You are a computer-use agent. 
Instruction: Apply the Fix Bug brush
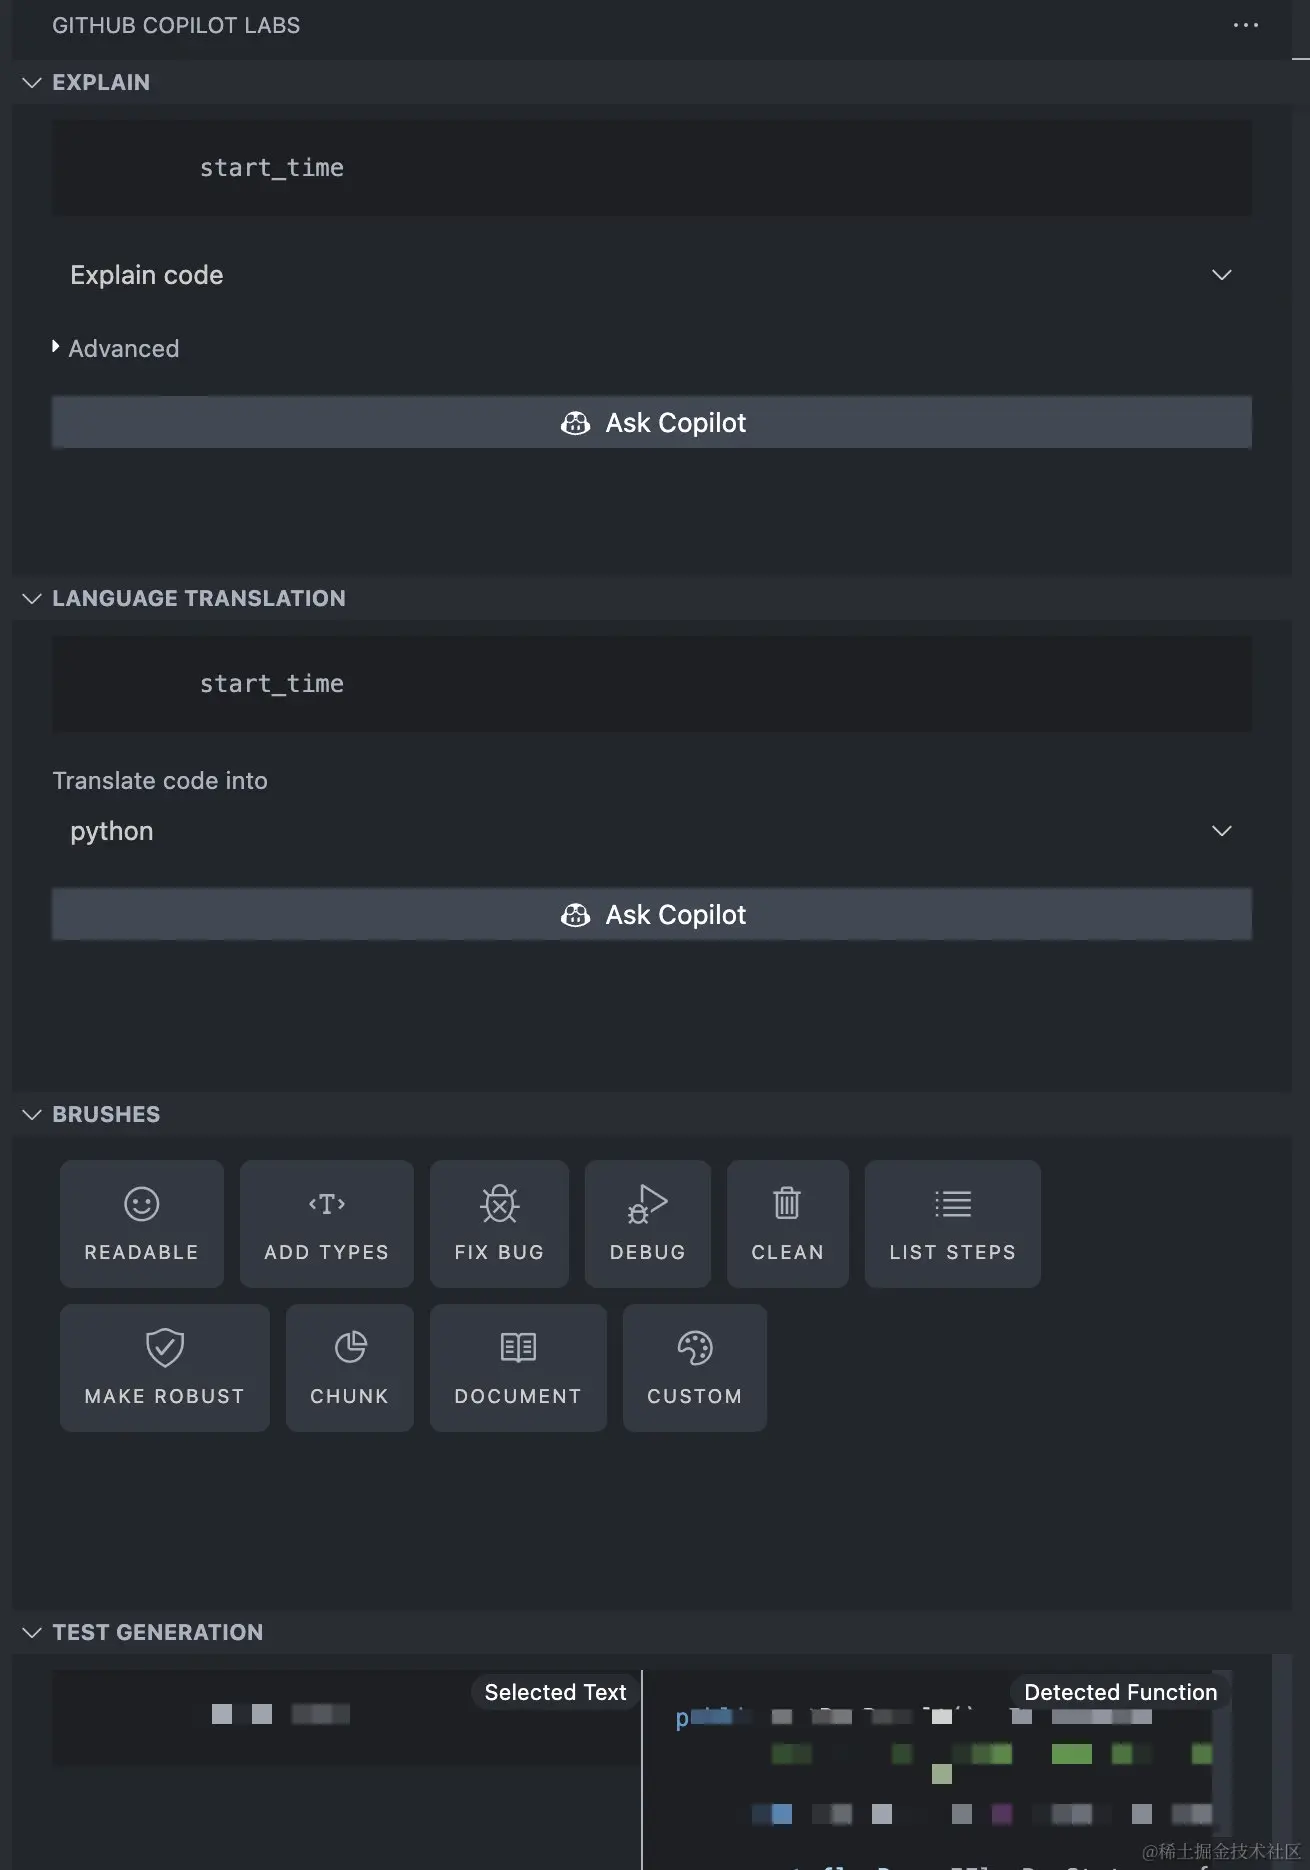pos(499,1224)
